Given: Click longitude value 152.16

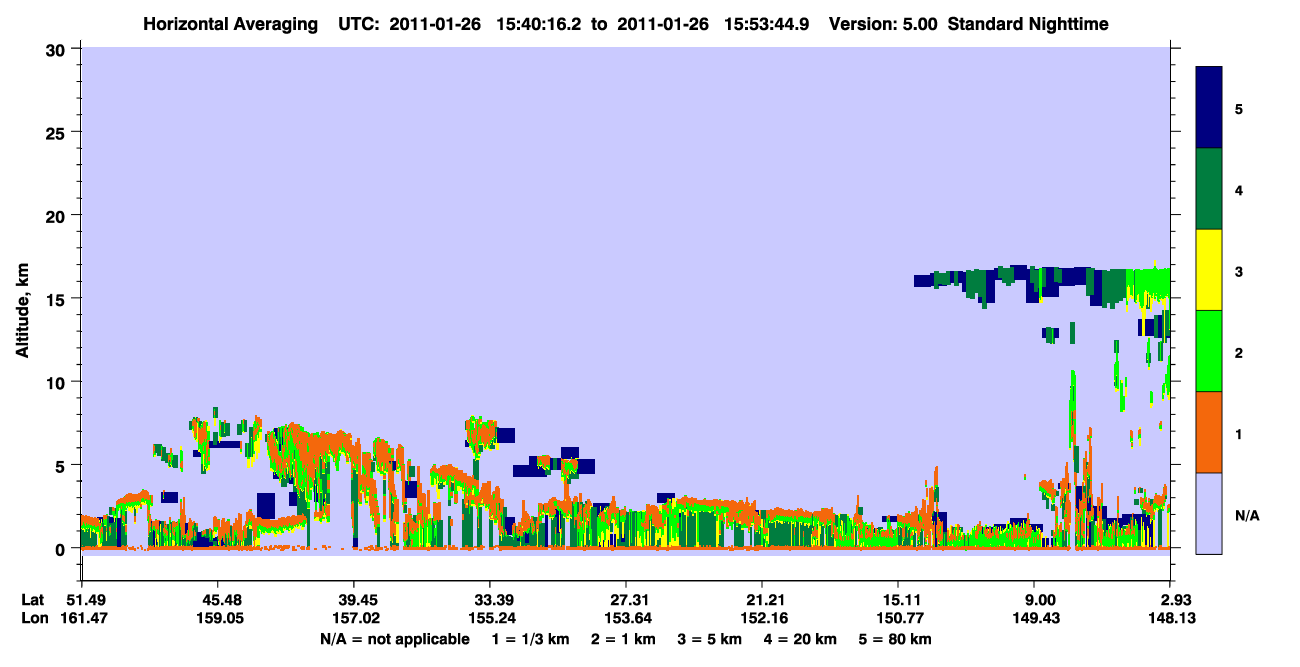Looking at the screenshot, I should click(762, 619).
